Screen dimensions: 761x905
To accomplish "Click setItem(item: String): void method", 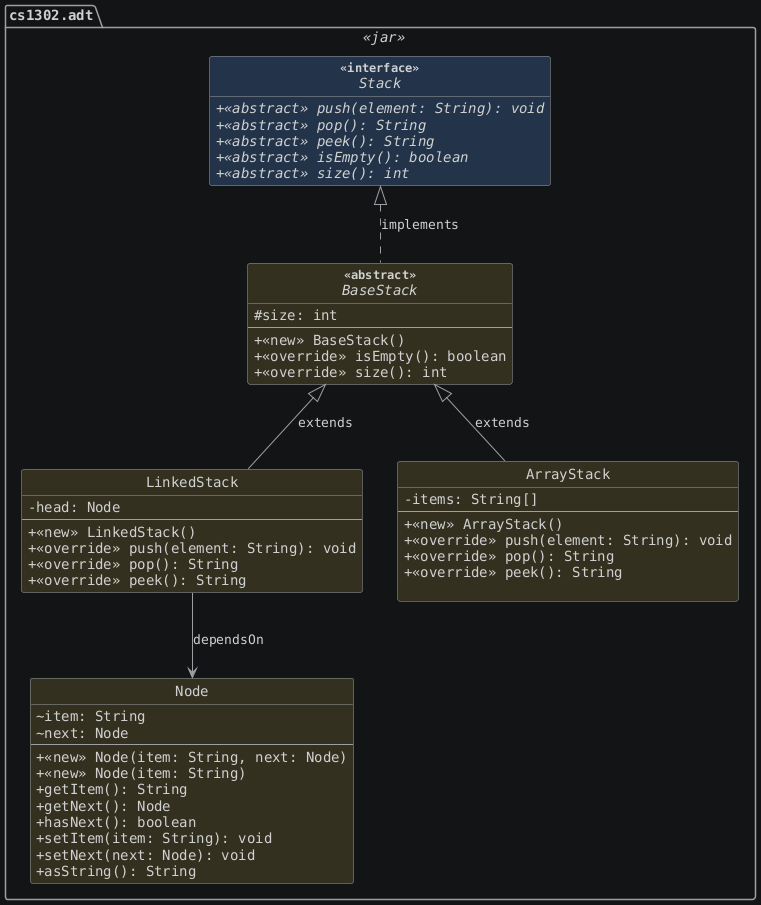I will coord(154,839).
